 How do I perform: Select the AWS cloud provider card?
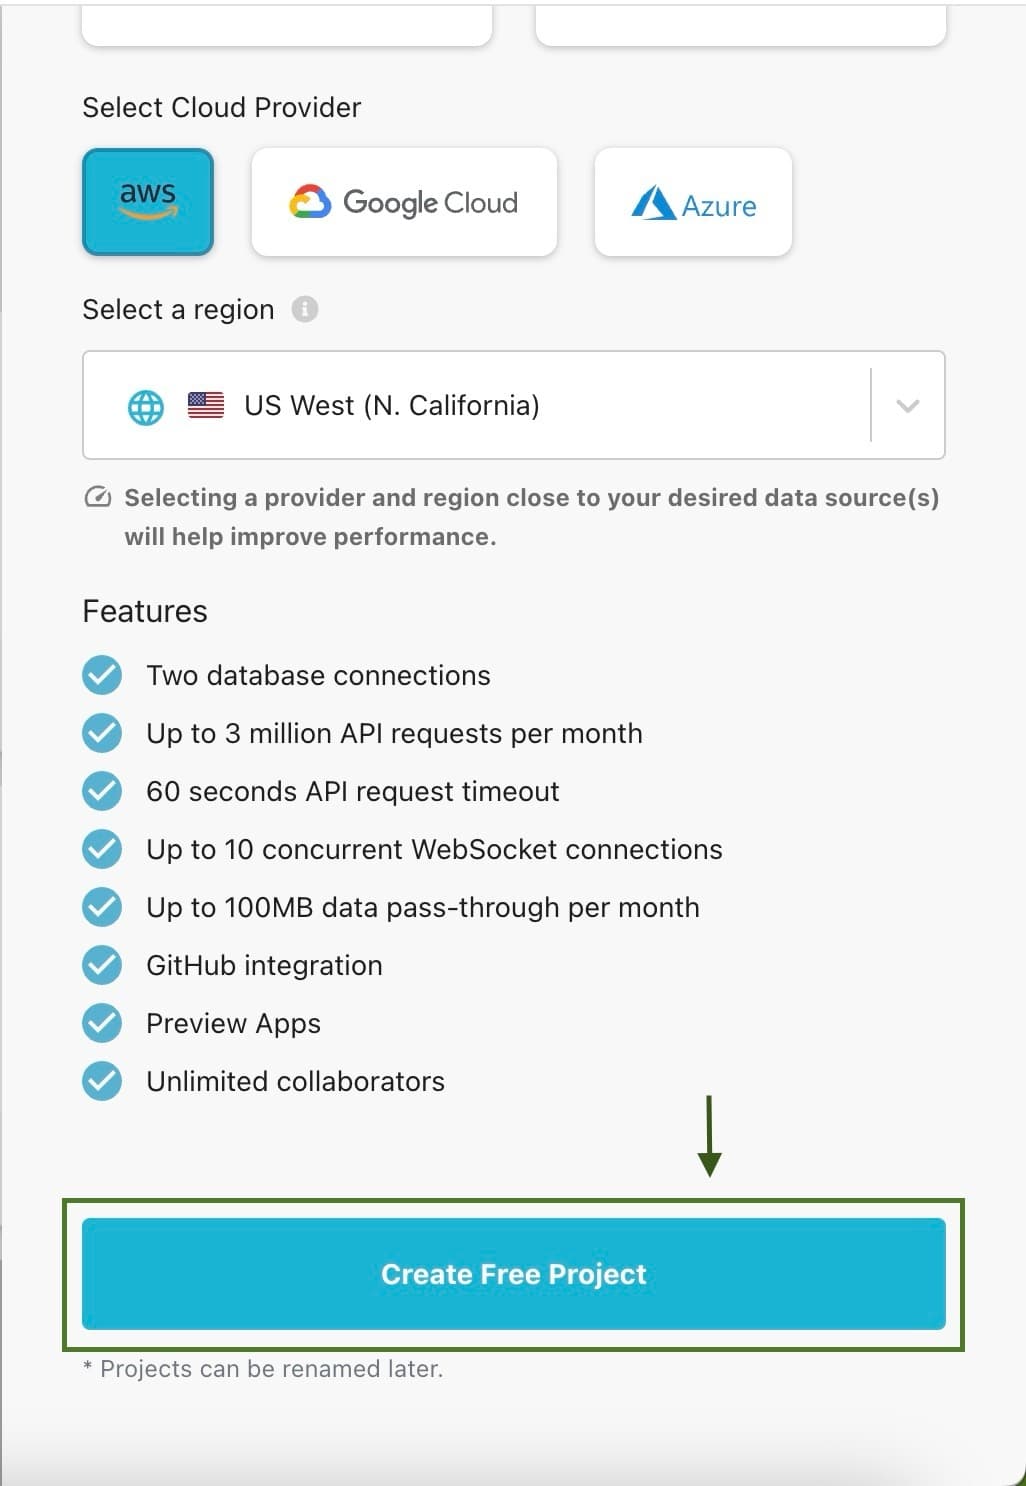pyautogui.click(x=148, y=202)
